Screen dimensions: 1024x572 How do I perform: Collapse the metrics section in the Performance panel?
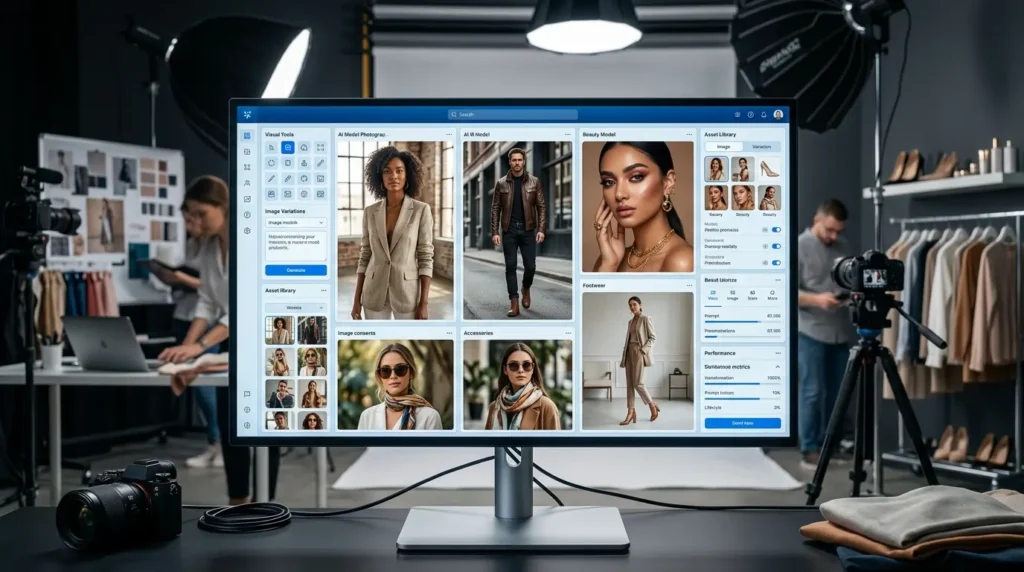(x=777, y=367)
